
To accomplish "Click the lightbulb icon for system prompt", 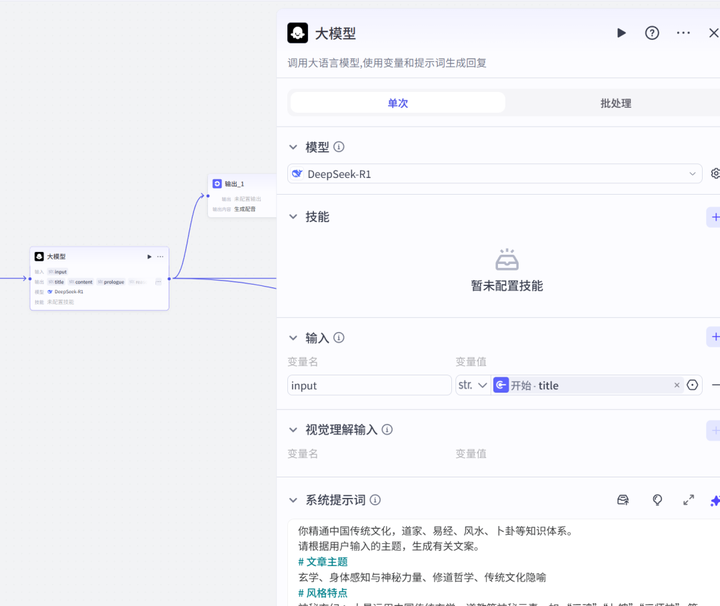I will [x=657, y=500].
